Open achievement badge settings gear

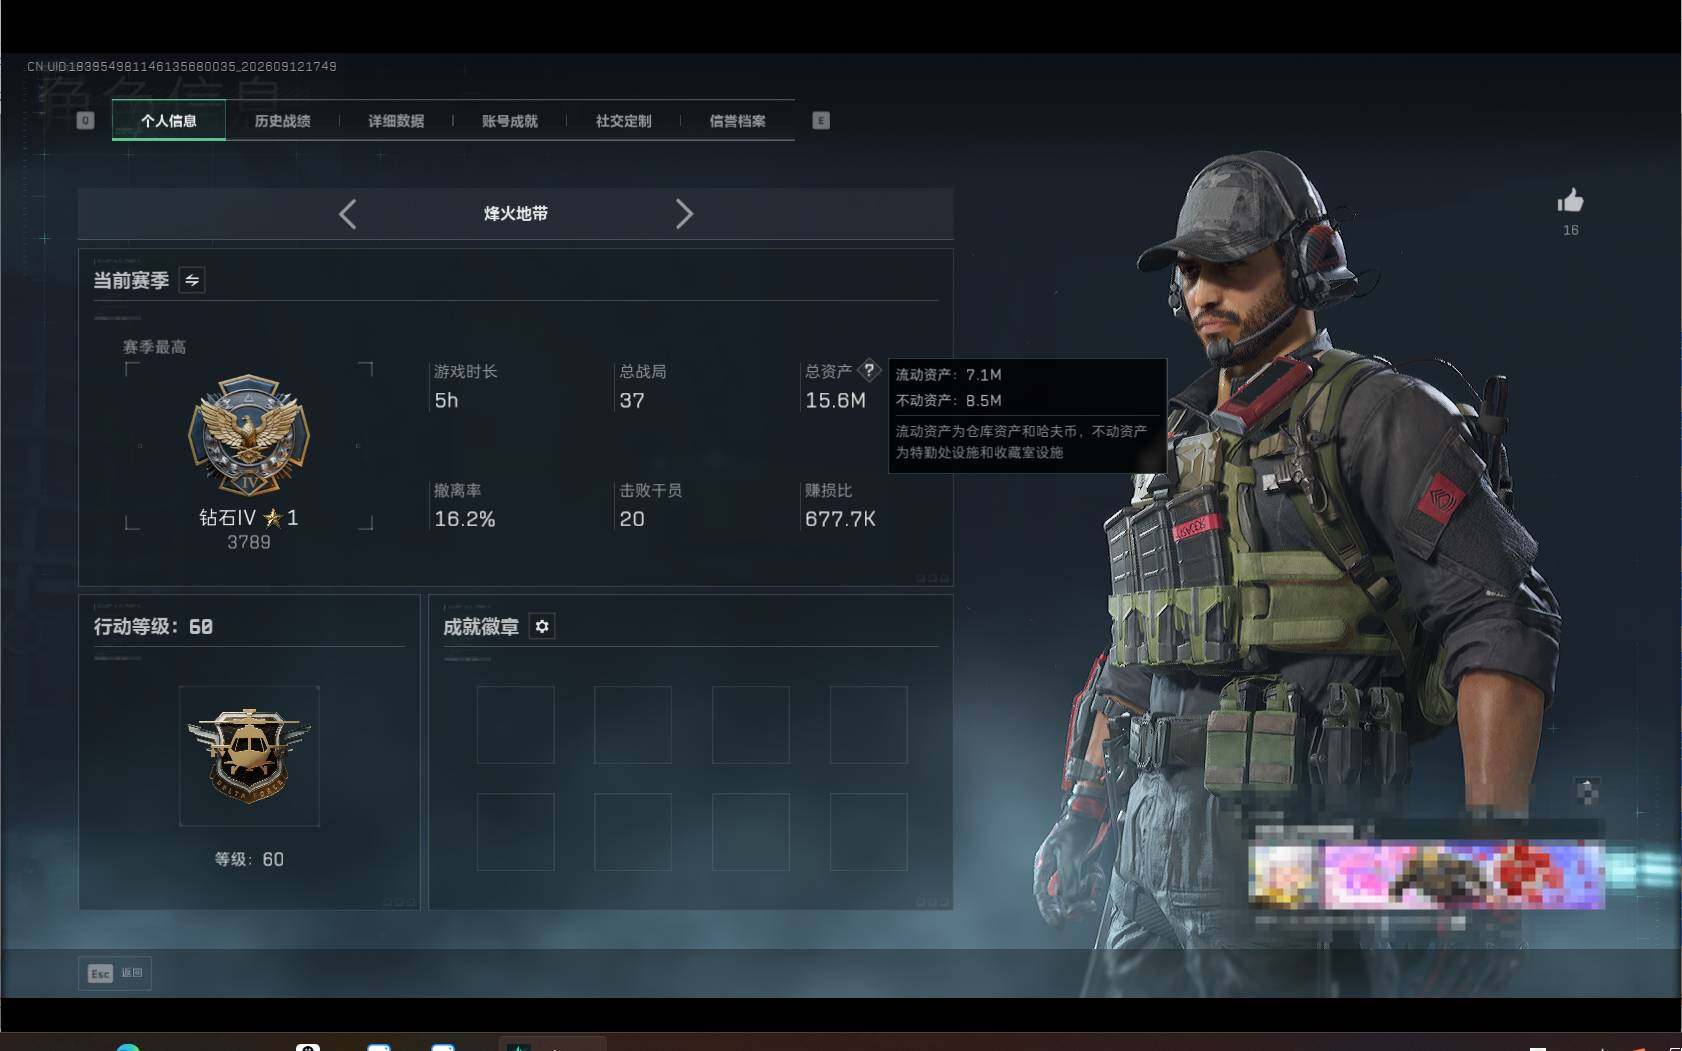point(542,626)
